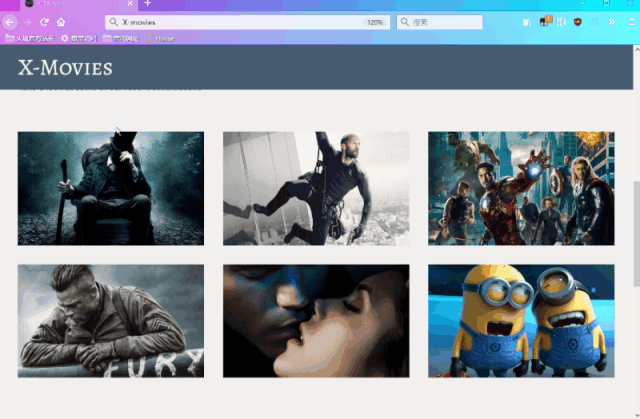Open the Fury movie thumbnail
Screen dimensions: 640x419
pyautogui.click(x=111, y=321)
